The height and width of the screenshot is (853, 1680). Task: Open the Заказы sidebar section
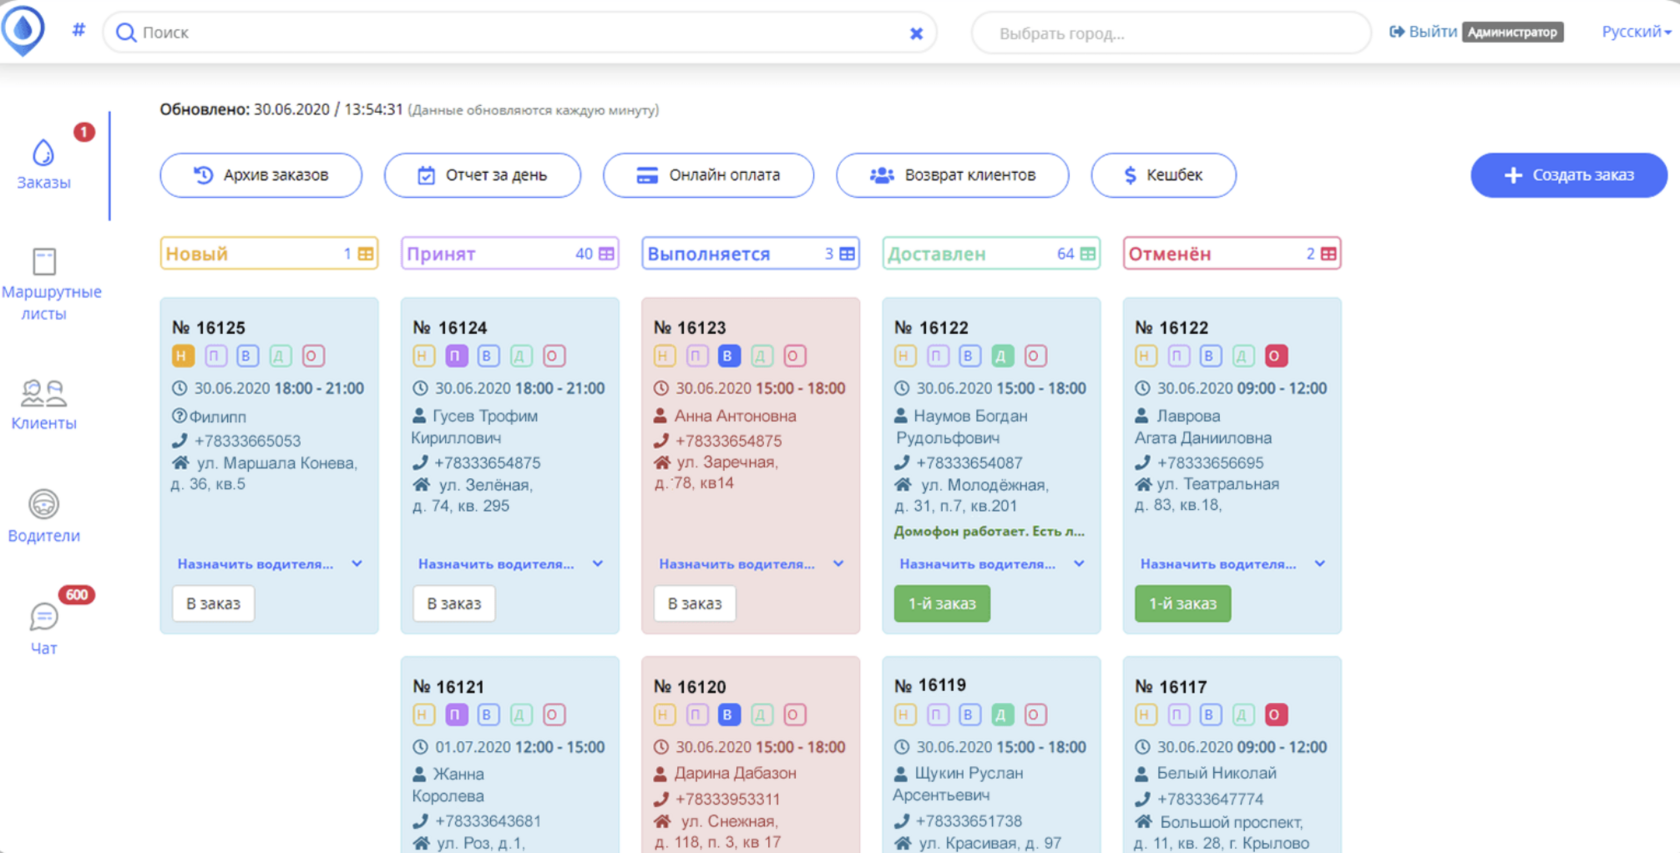(43, 165)
